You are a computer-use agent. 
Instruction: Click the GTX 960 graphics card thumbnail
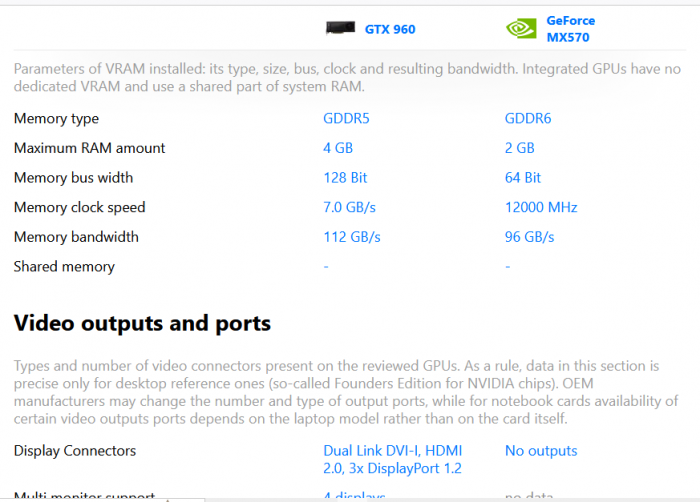[x=340, y=28]
